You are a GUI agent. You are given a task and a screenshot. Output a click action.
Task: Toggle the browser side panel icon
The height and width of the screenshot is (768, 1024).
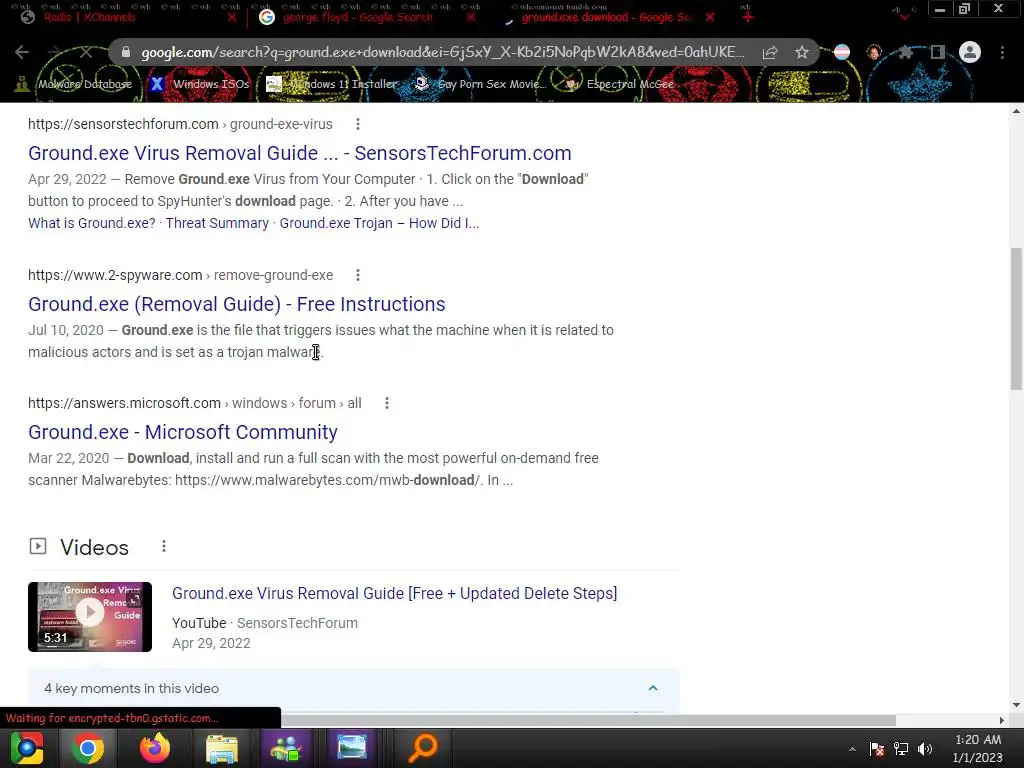click(937, 52)
